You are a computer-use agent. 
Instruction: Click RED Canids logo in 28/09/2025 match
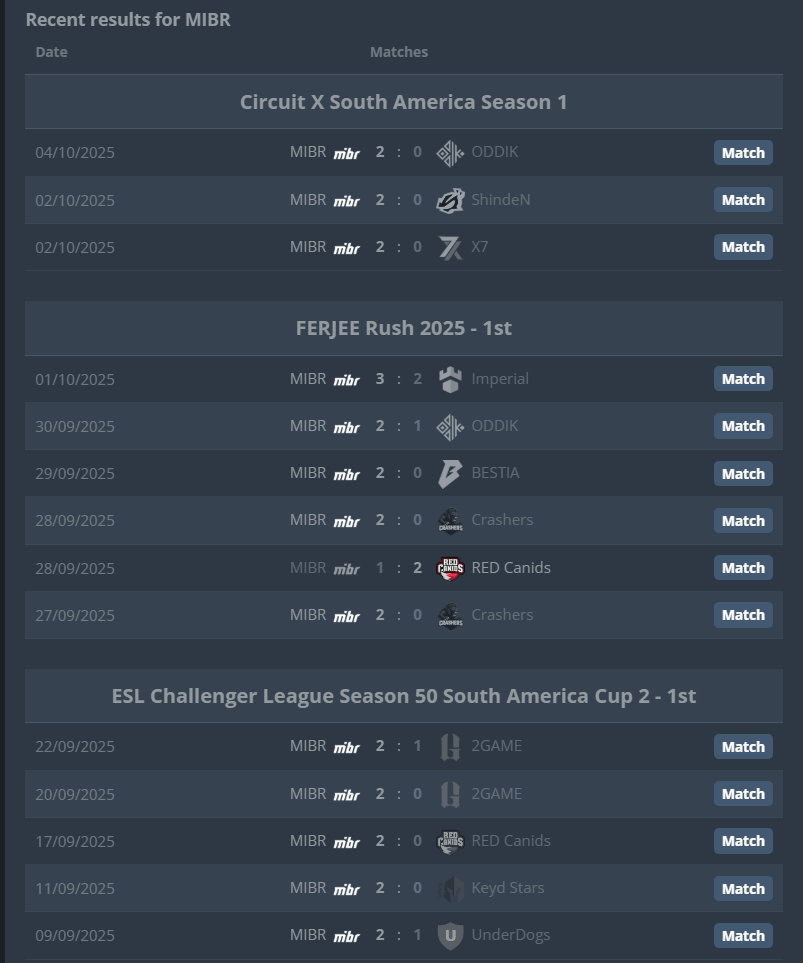click(450, 568)
